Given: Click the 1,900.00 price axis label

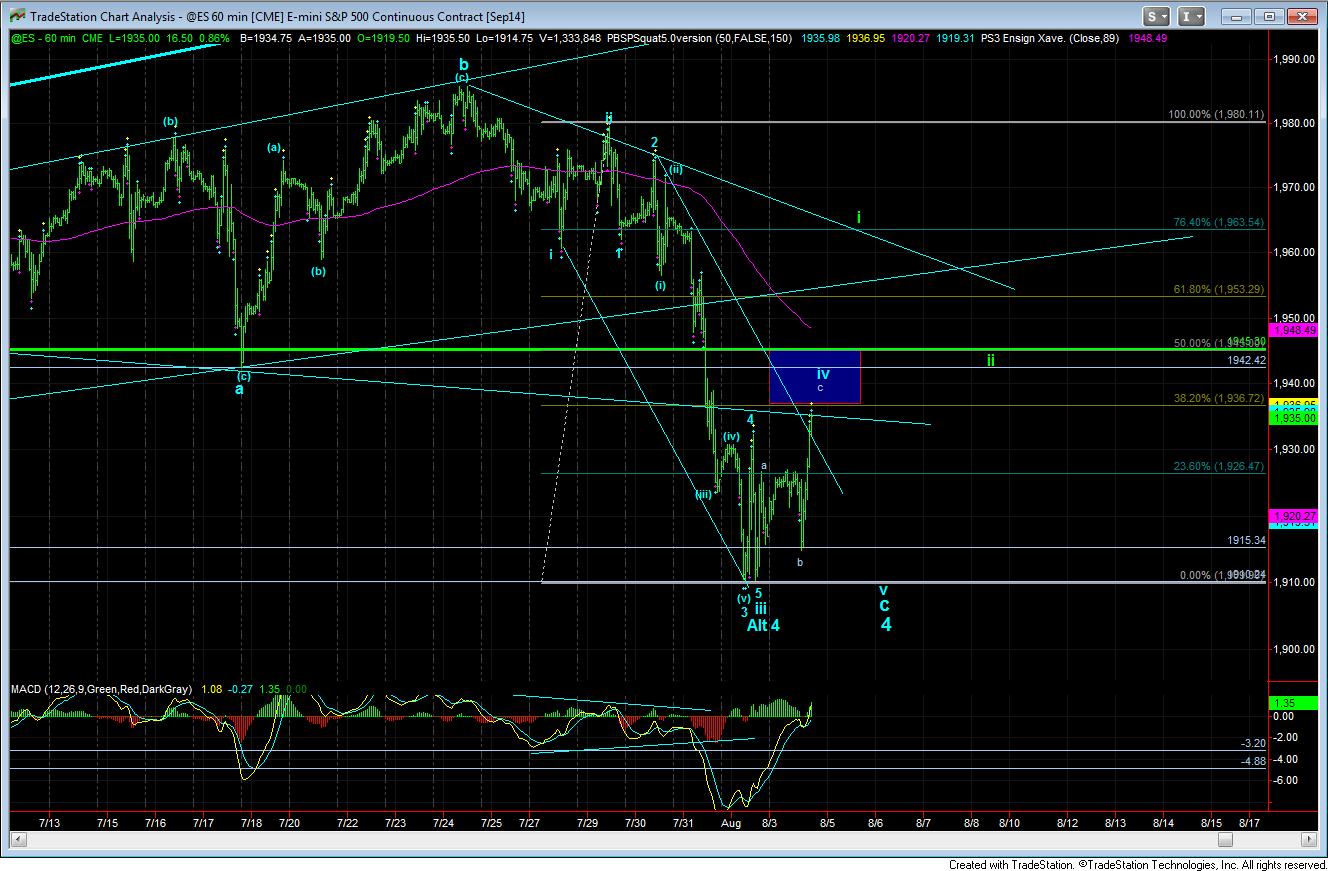Looking at the screenshot, I should click(1293, 648).
